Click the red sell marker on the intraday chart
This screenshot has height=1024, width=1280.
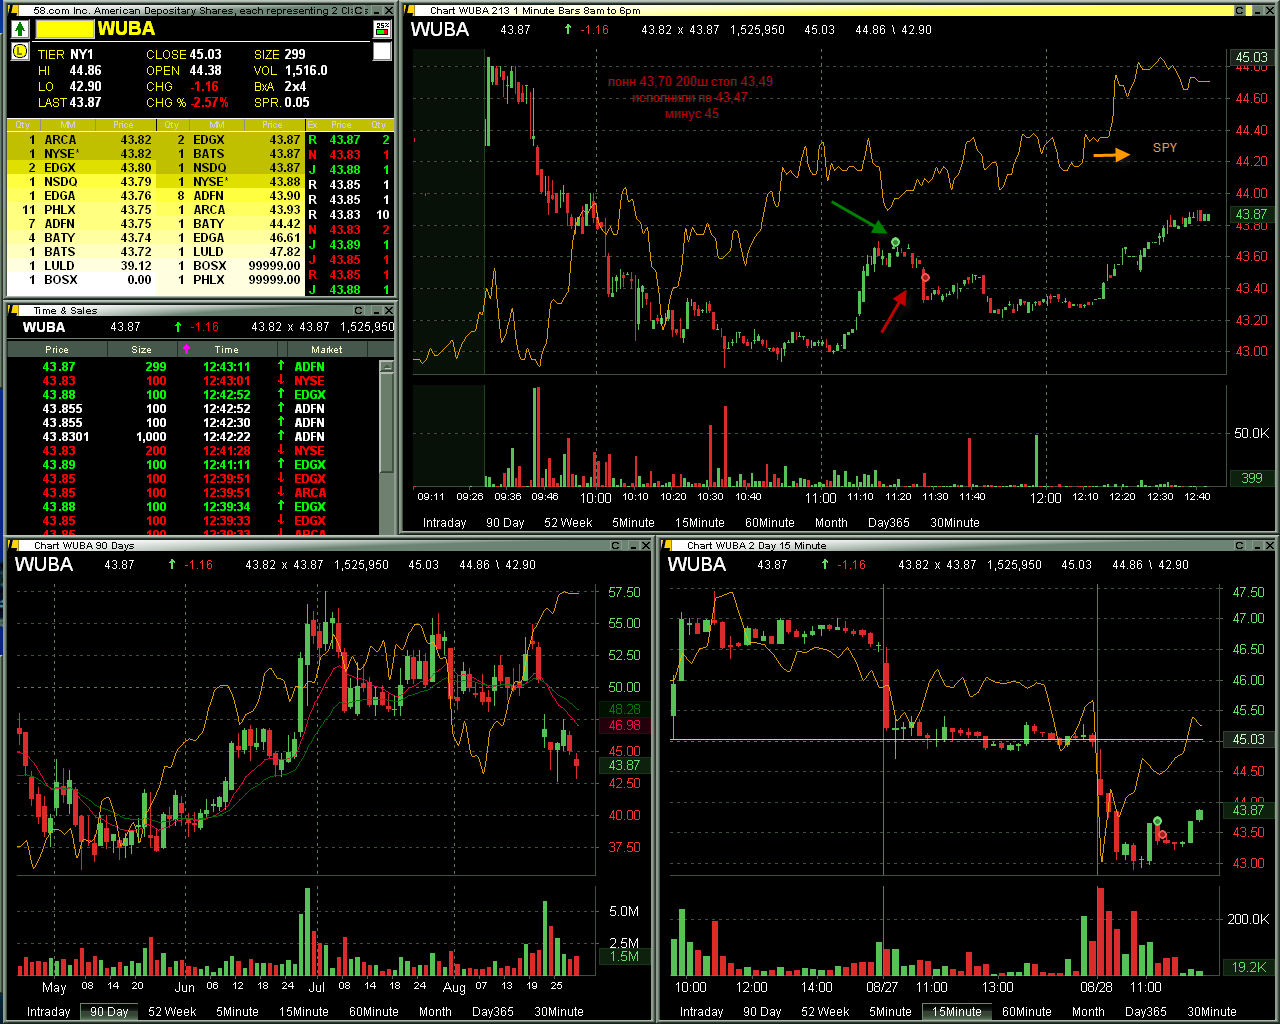click(x=925, y=277)
